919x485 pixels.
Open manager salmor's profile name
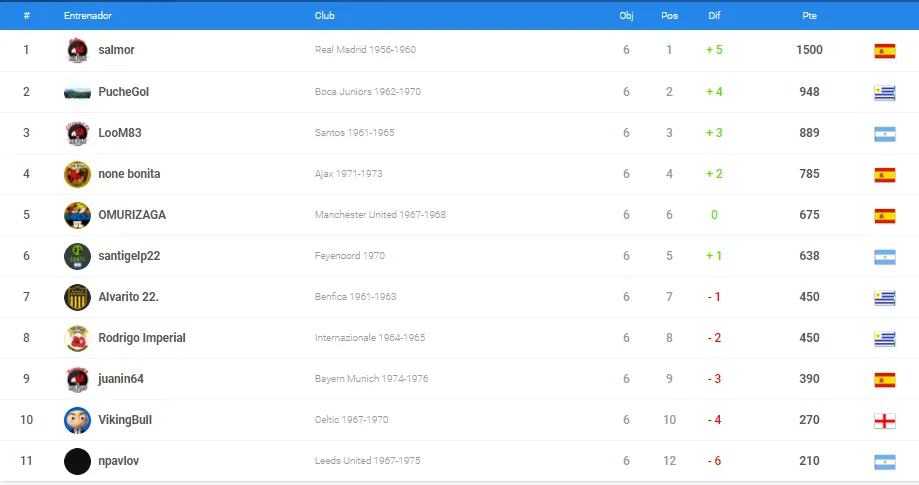117,50
